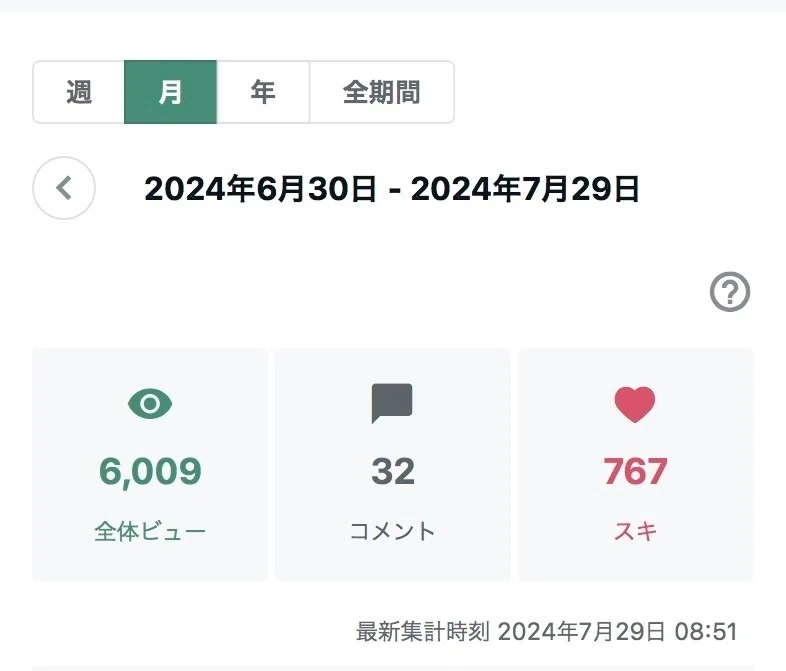Click the 最新集計時刻 timestamp text
The height and width of the screenshot is (671, 786).
click(x=546, y=631)
